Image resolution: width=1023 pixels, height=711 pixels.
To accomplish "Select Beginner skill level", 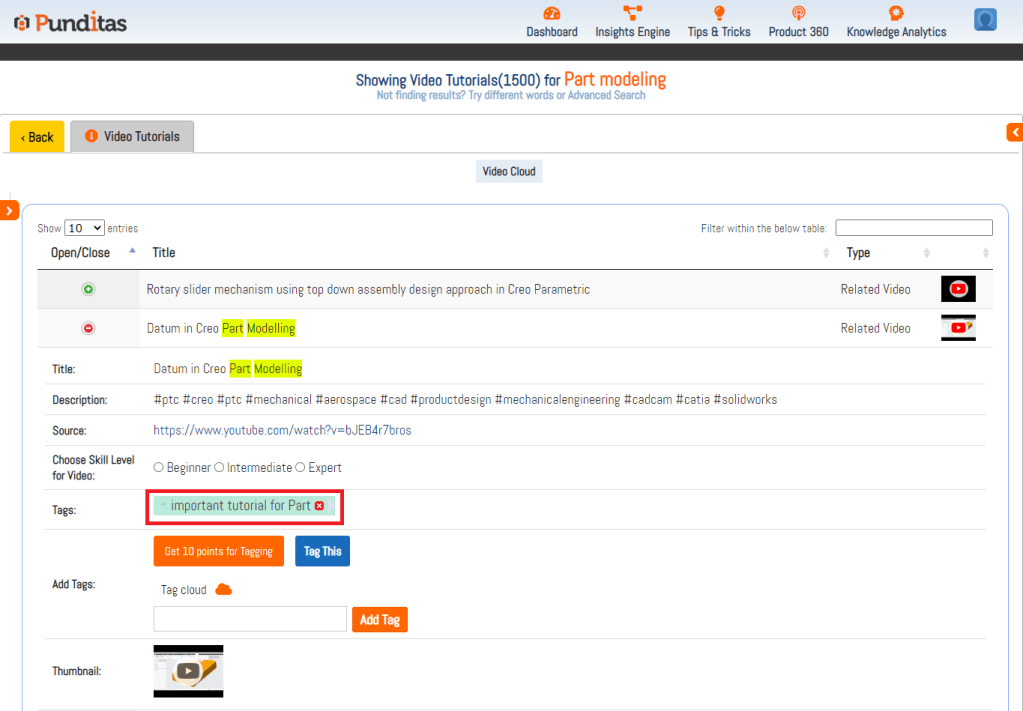I will (x=158, y=467).
